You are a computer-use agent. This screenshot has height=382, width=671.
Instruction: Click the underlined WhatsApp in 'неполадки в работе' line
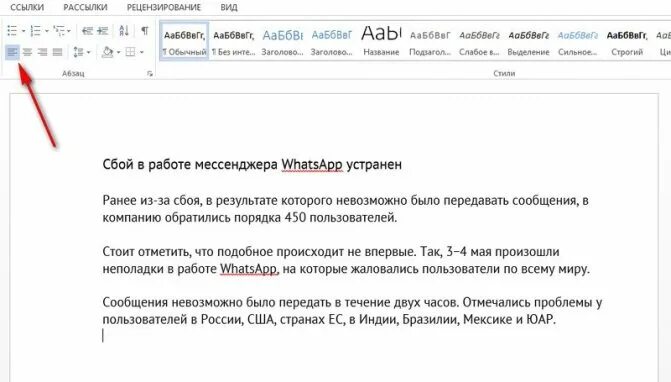coord(249,269)
